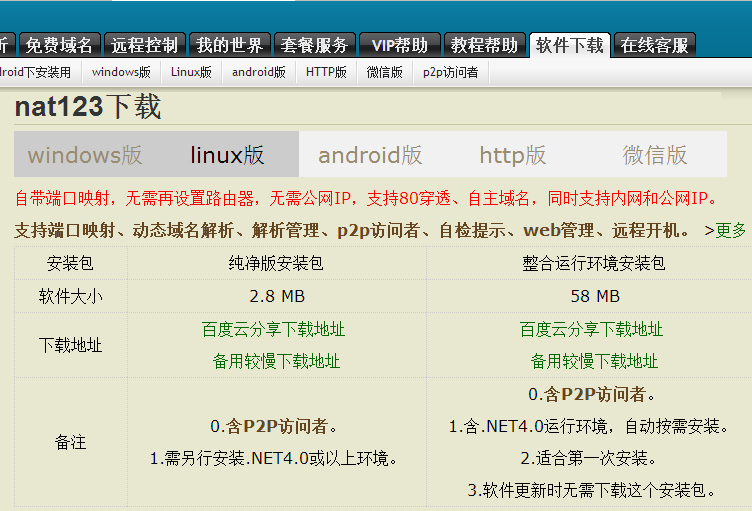Click the 下载地址 row label
The width and height of the screenshot is (752, 511).
pyautogui.click(x=70, y=345)
